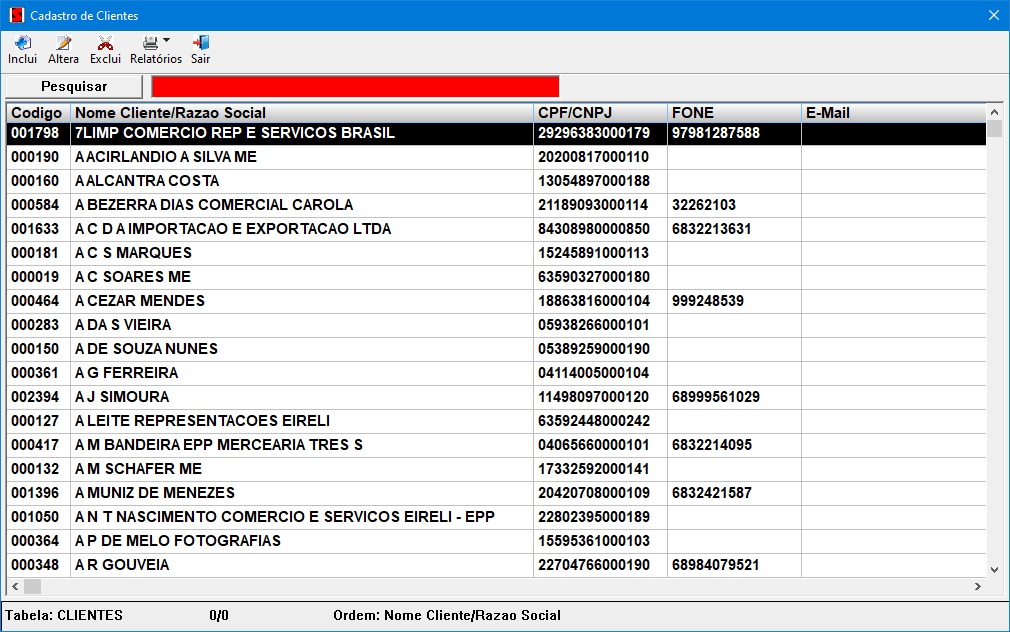Screen dimensions: 1010x632
Task: Select row A C D A IMPORTACAO E EXPORTACAO LTDA
Action: tap(496, 229)
